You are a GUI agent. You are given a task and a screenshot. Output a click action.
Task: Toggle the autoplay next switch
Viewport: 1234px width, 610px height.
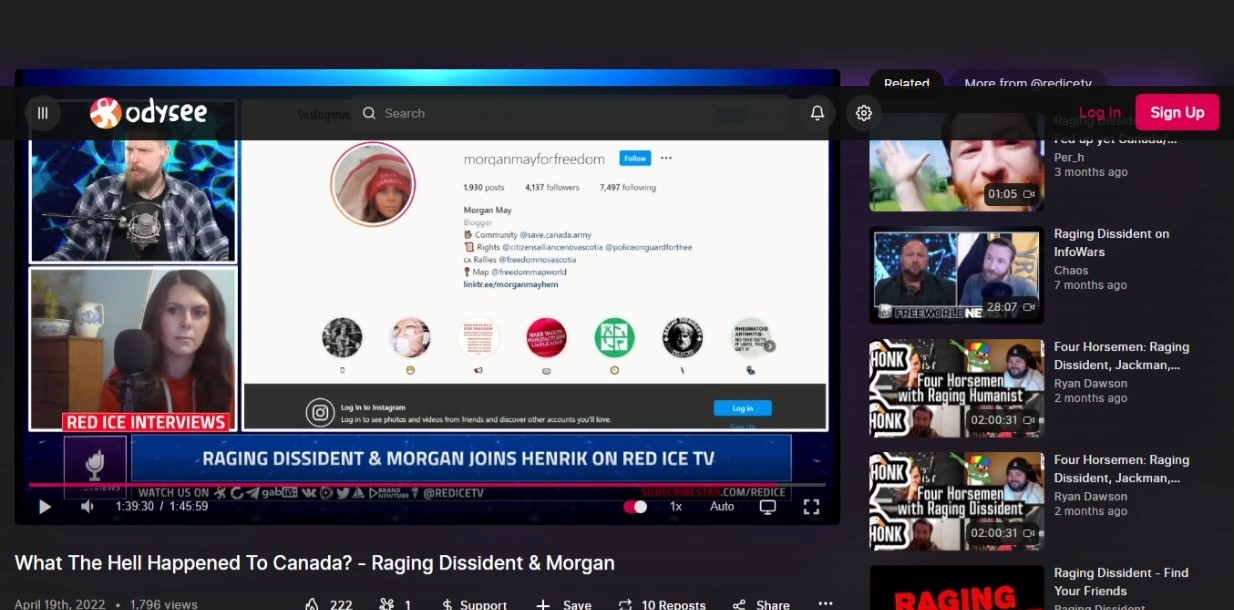(x=635, y=507)
